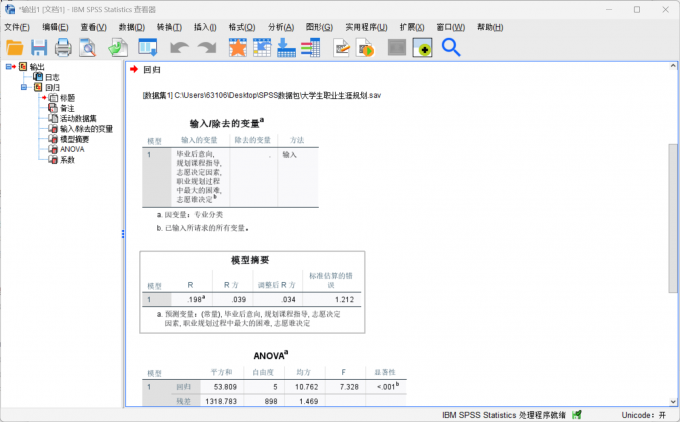Click the Redo arrow icon
The width and height of the screenshot is (680, 422).
tap(207, 47)
